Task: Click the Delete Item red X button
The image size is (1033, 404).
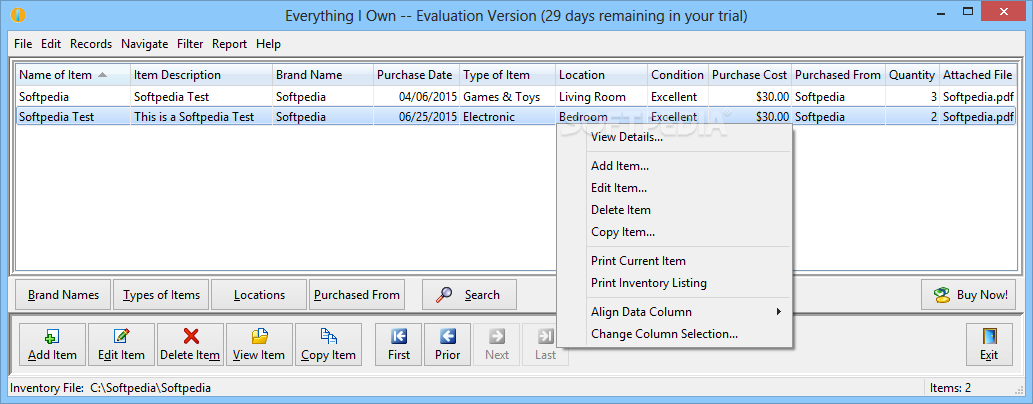Action: [x=190, y=344]
